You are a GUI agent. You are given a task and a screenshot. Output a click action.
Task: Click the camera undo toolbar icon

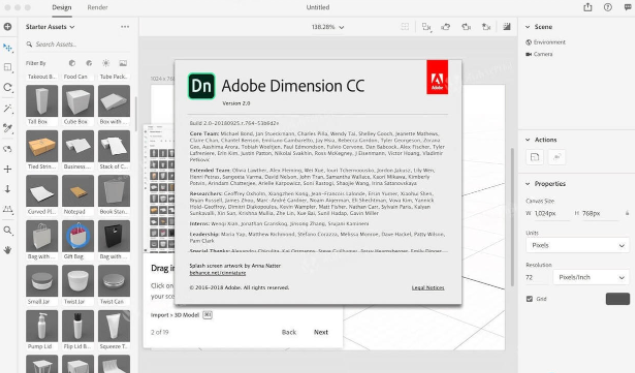pyautogui.click(x=446, y=27)
